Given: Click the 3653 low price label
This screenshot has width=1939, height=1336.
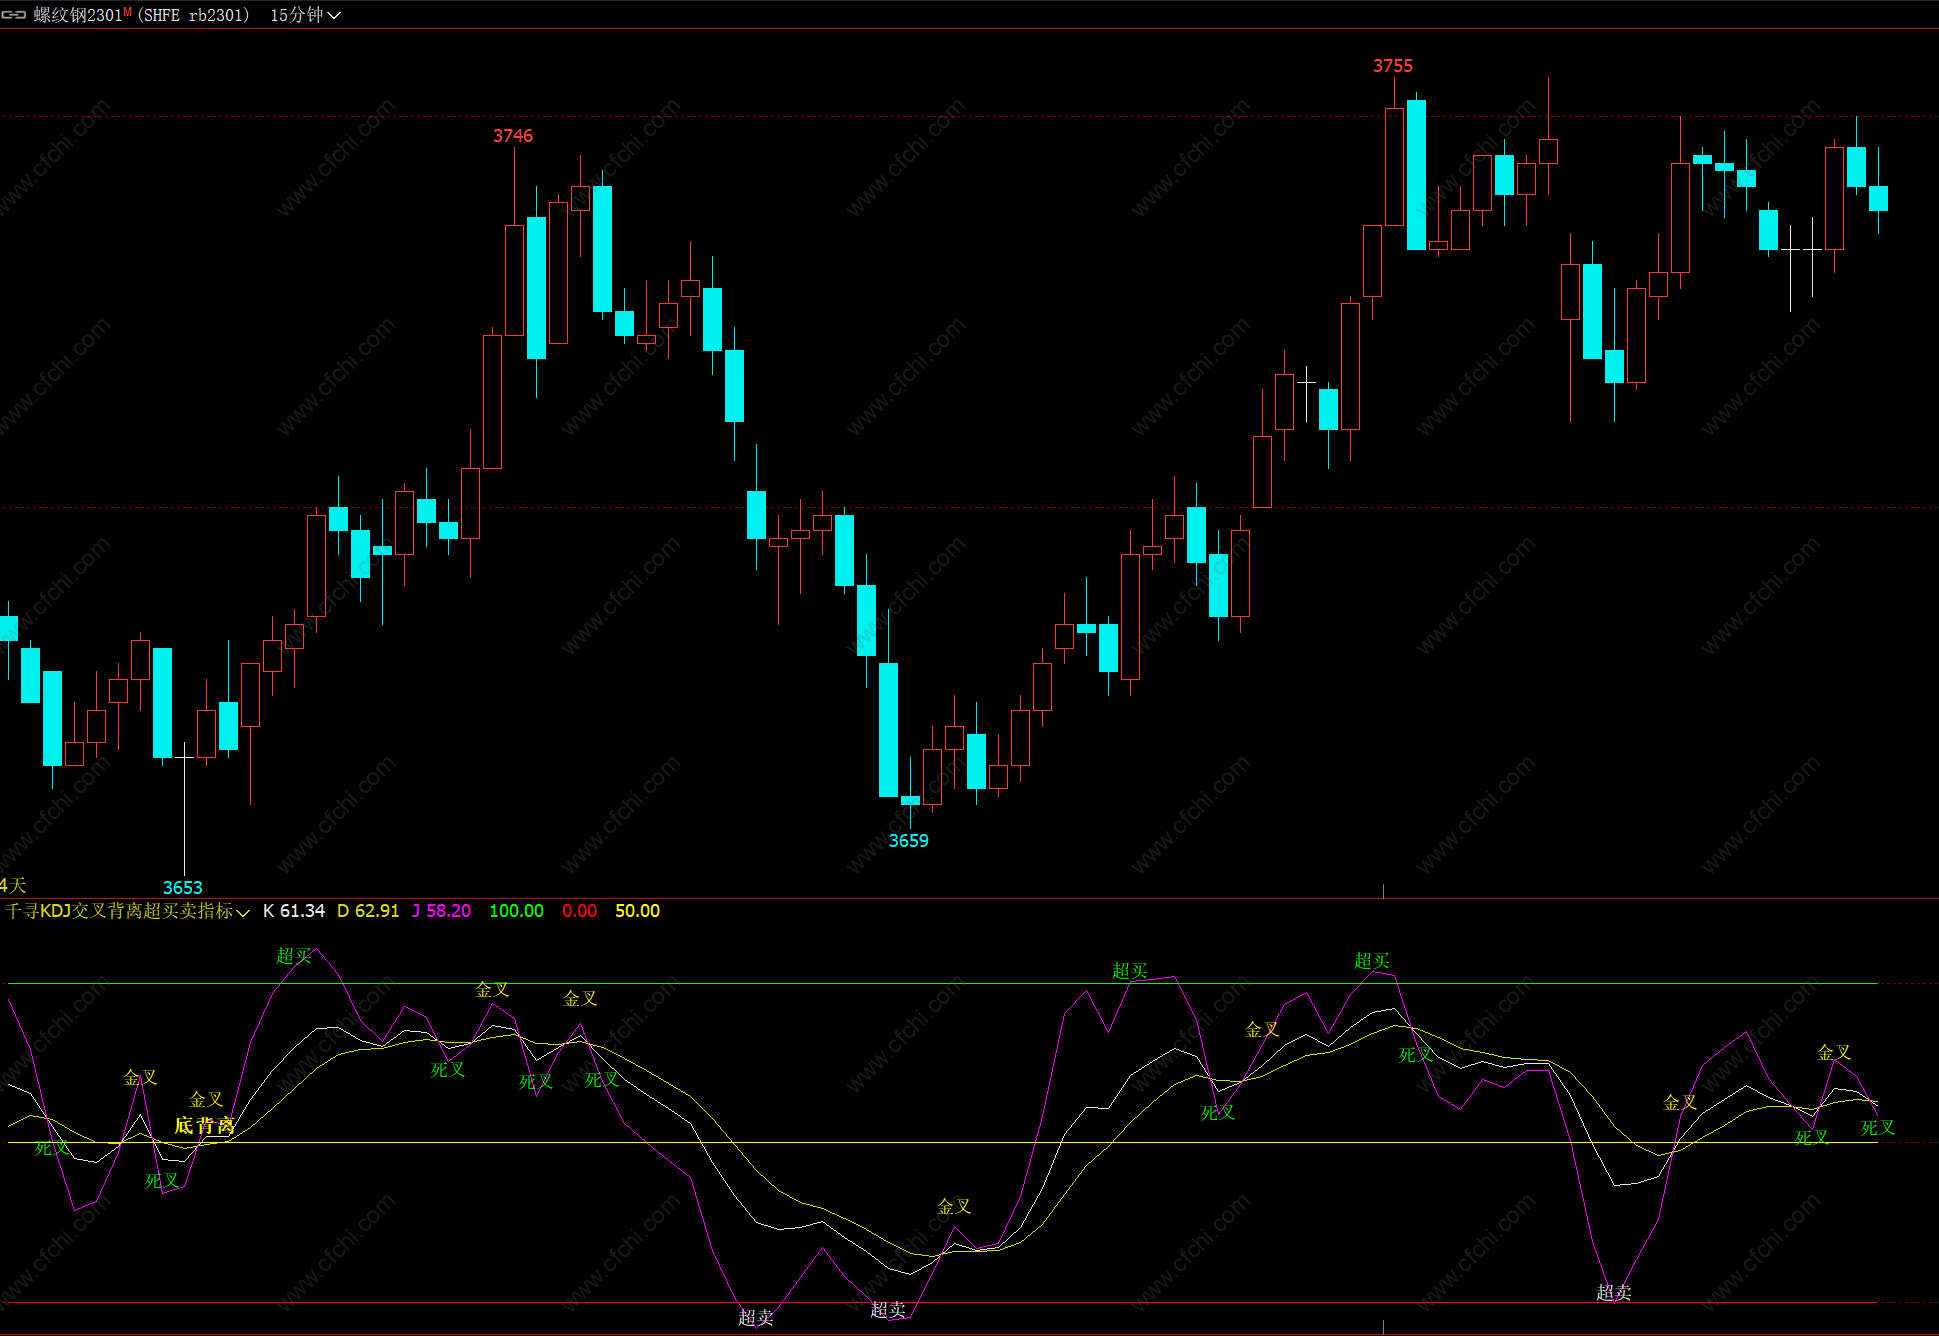Looking at the screenshot, I should (x=182, y=888).
